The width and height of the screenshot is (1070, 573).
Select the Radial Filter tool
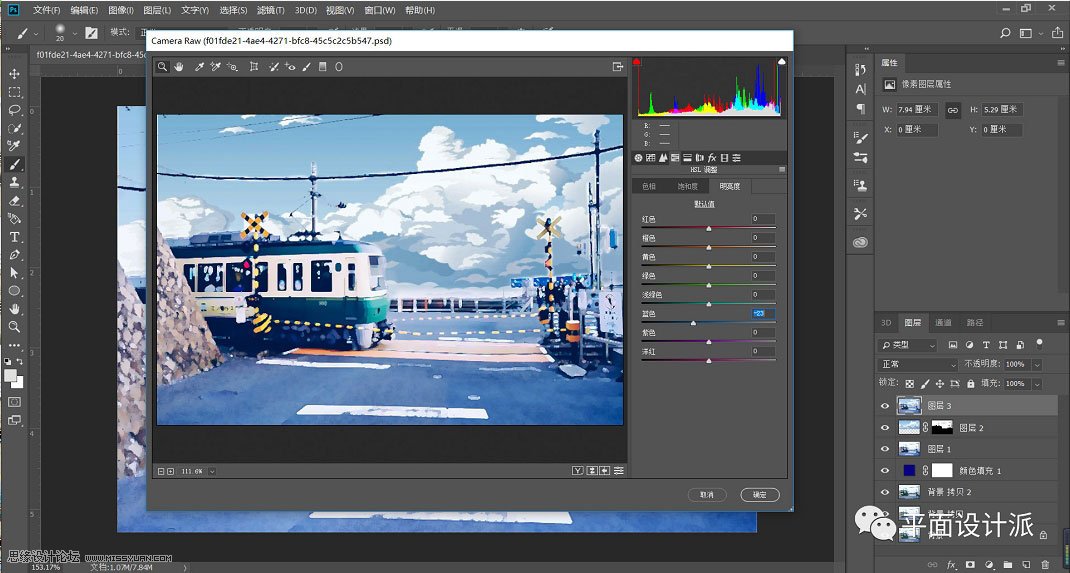click(338, 67)
